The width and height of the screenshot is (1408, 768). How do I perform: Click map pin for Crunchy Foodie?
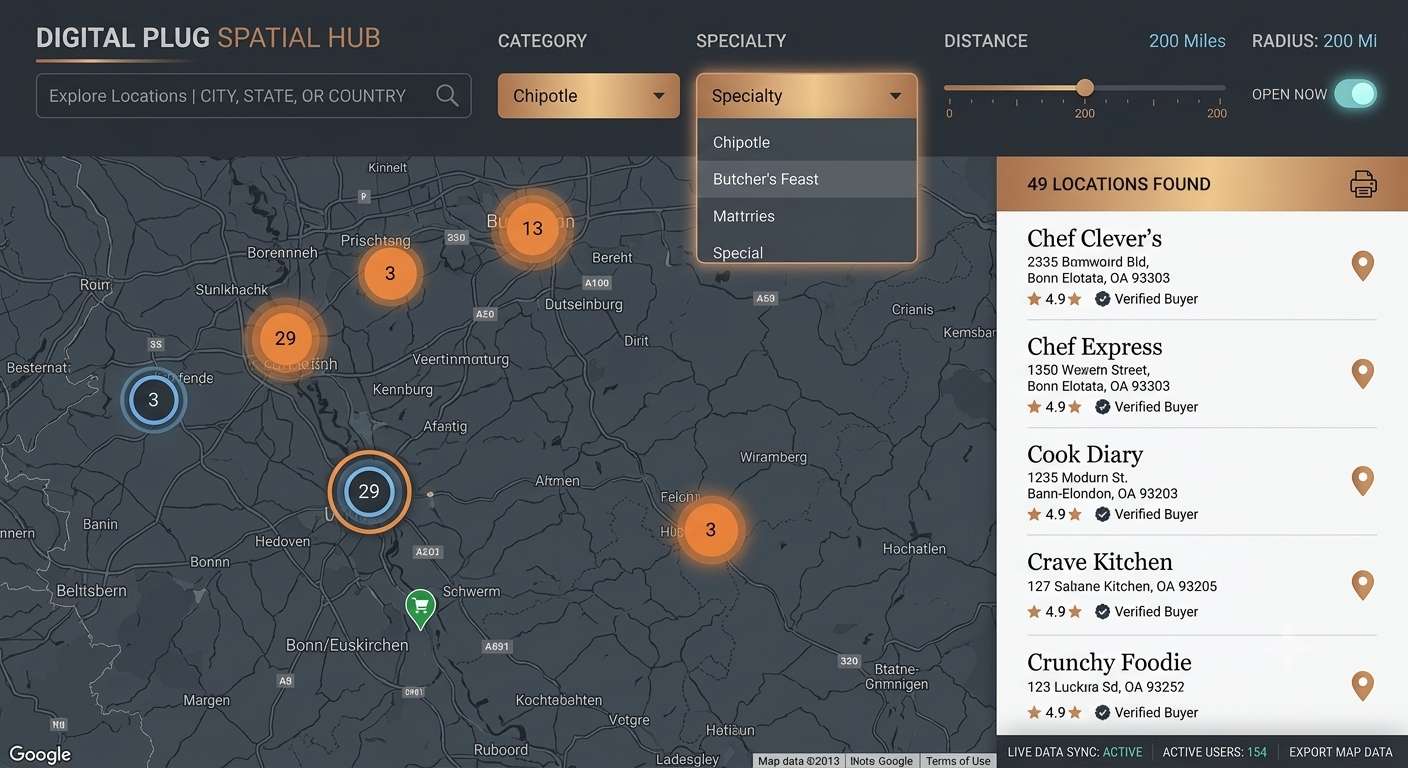coord(1362,686)
